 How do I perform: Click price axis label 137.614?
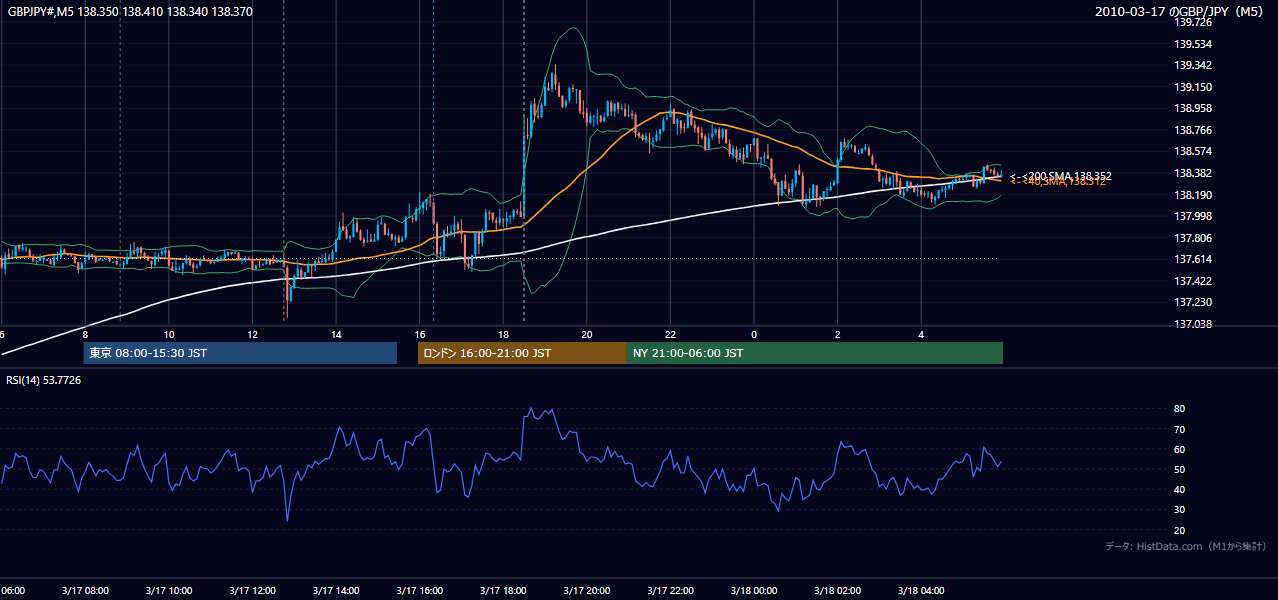click(1193, 259)
